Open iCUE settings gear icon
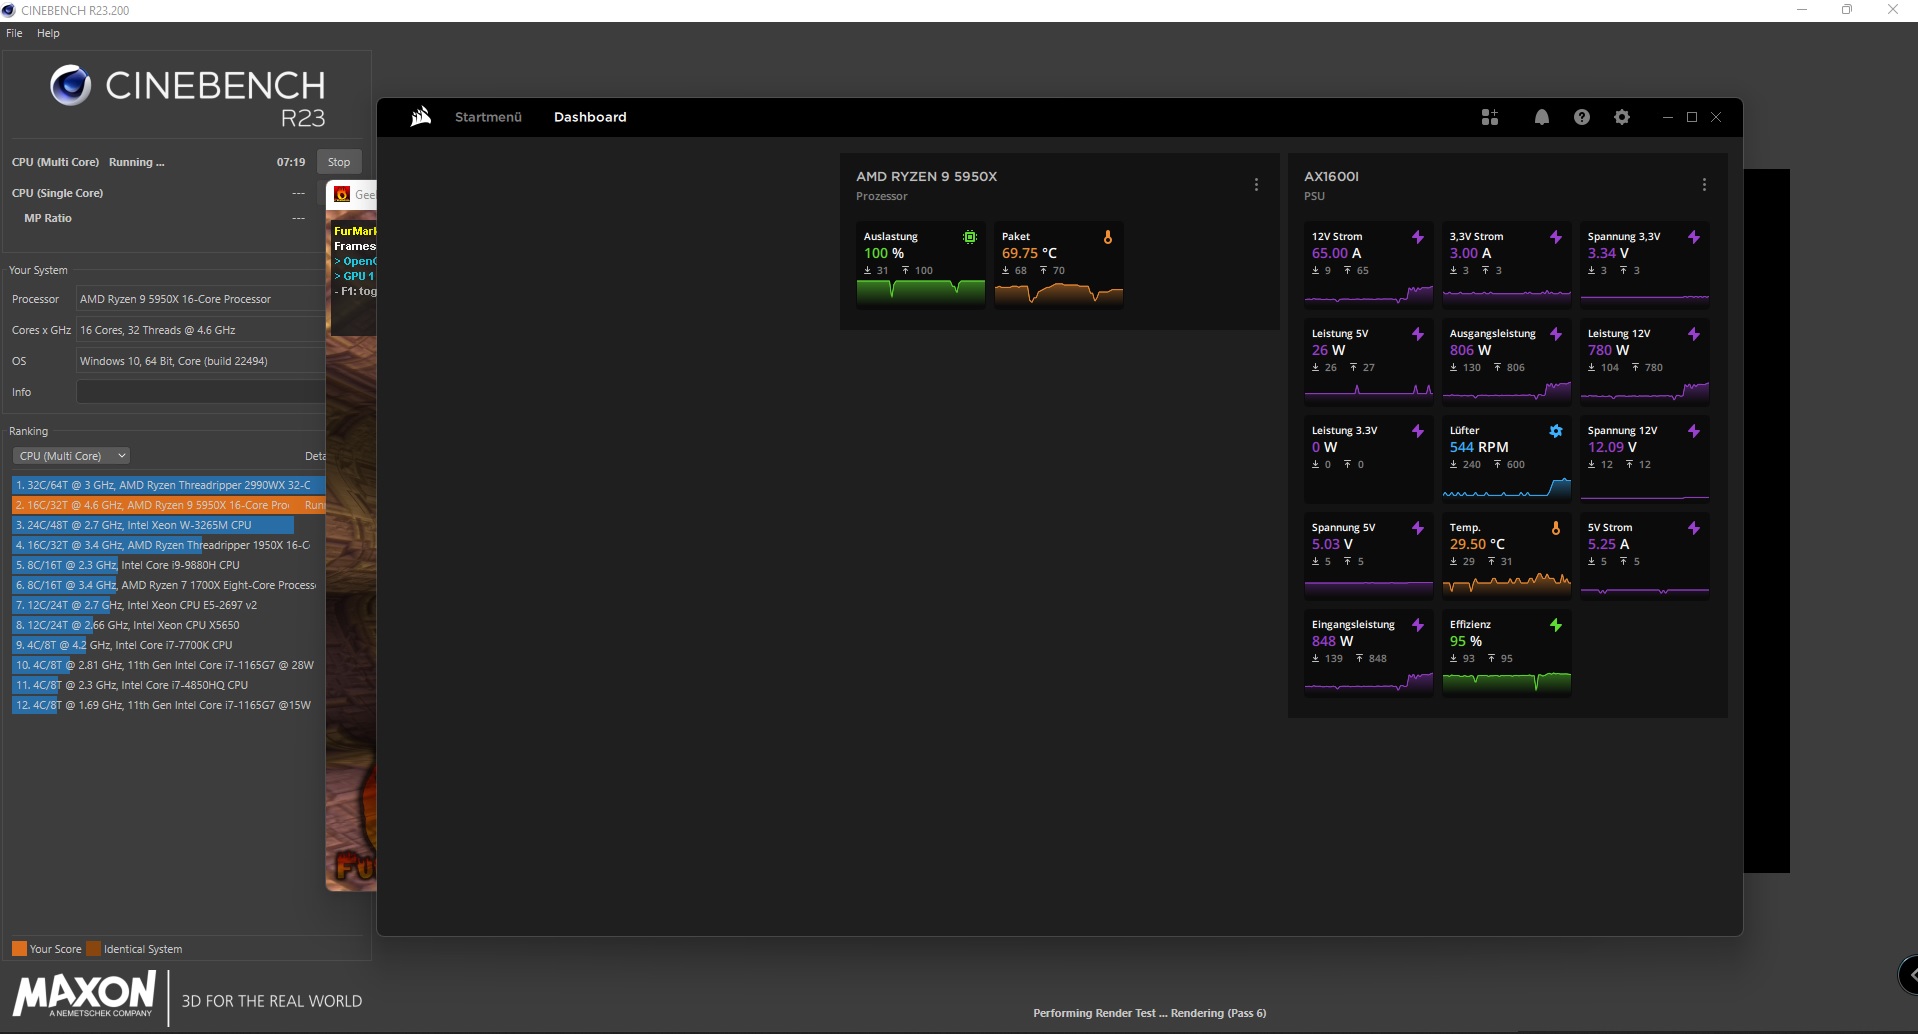Screen dimensions: 1918x1034 (x=1622, y=117)
